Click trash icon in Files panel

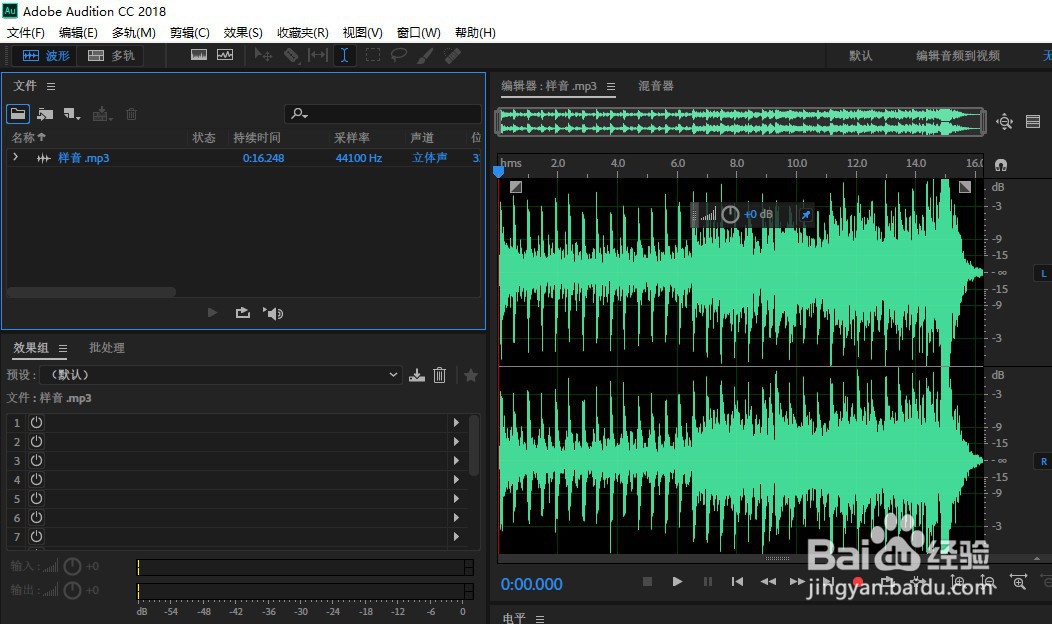[132, 114]
